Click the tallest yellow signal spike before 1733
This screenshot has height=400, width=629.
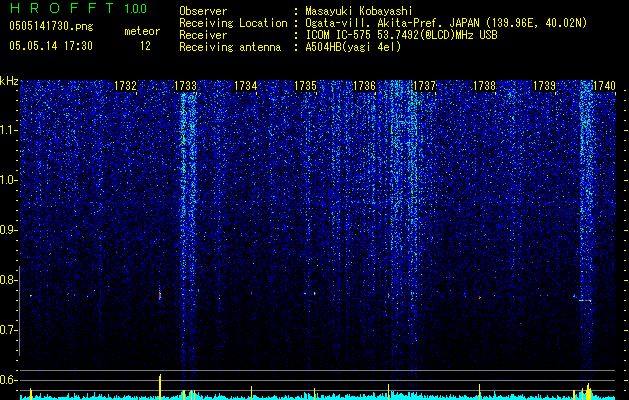pos(160,387)
